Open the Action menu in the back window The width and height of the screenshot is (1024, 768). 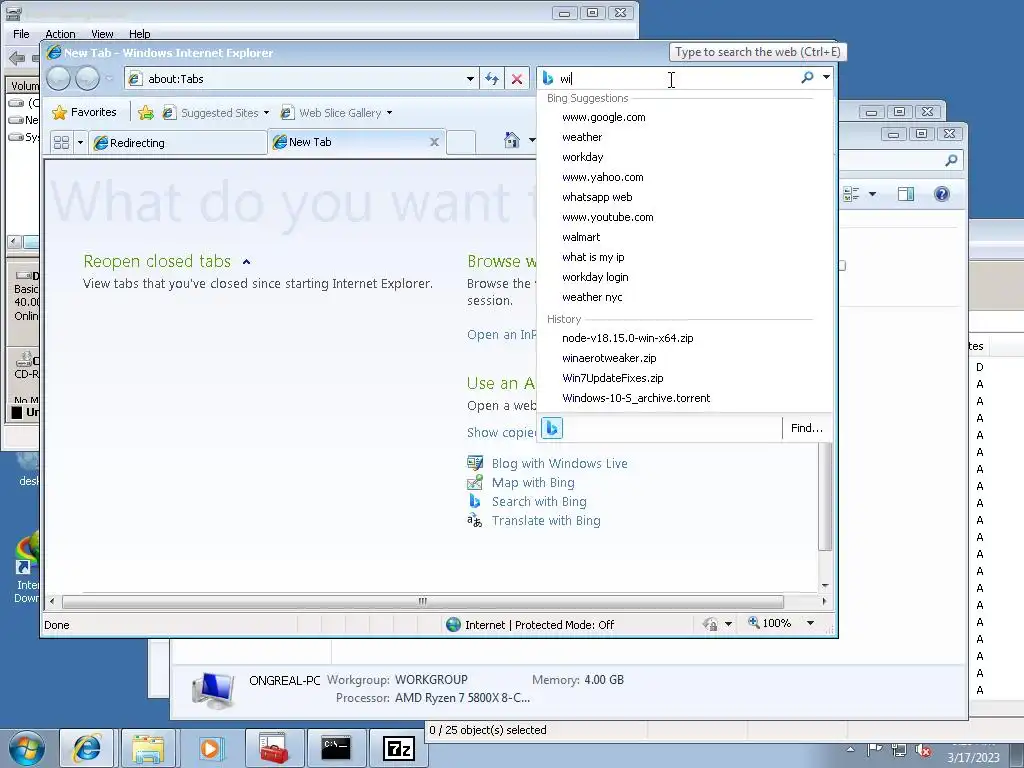[x=60, y=34]
